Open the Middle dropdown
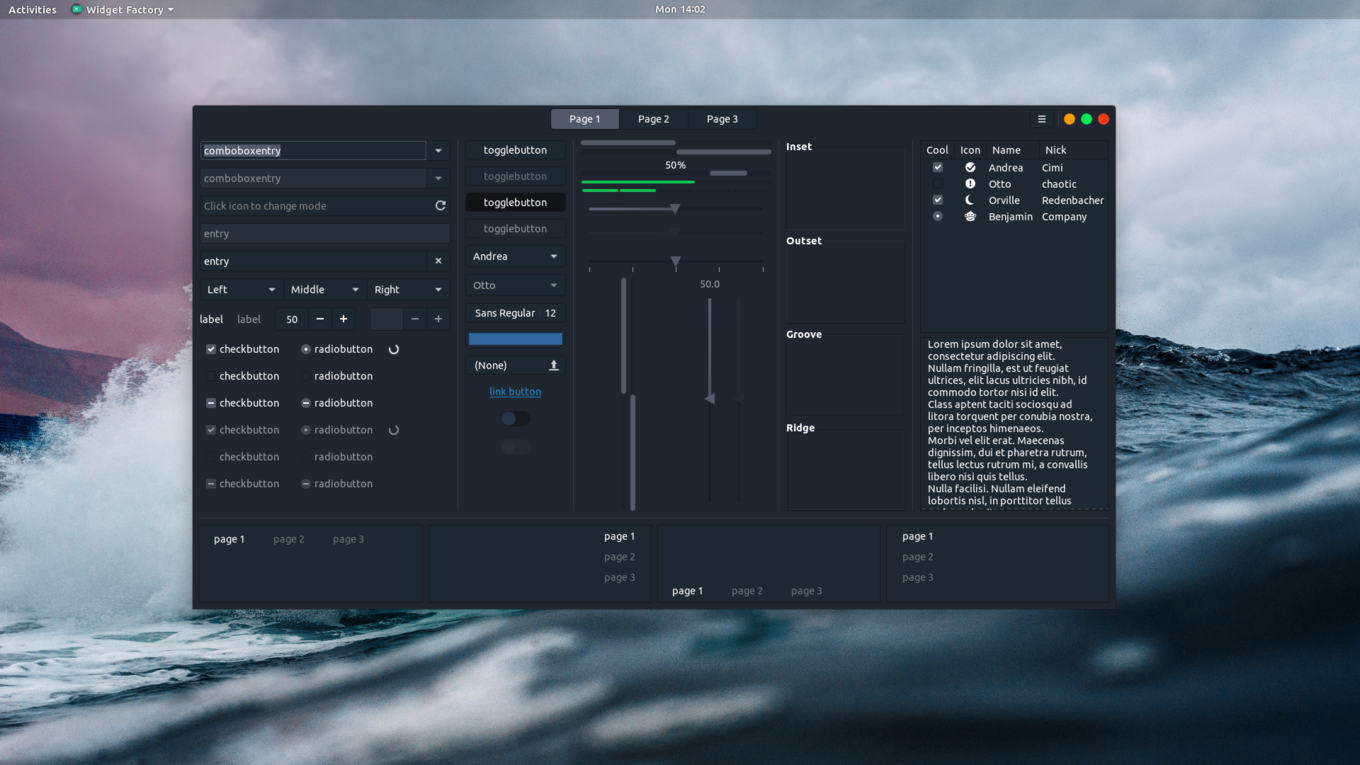 (324, 290)
